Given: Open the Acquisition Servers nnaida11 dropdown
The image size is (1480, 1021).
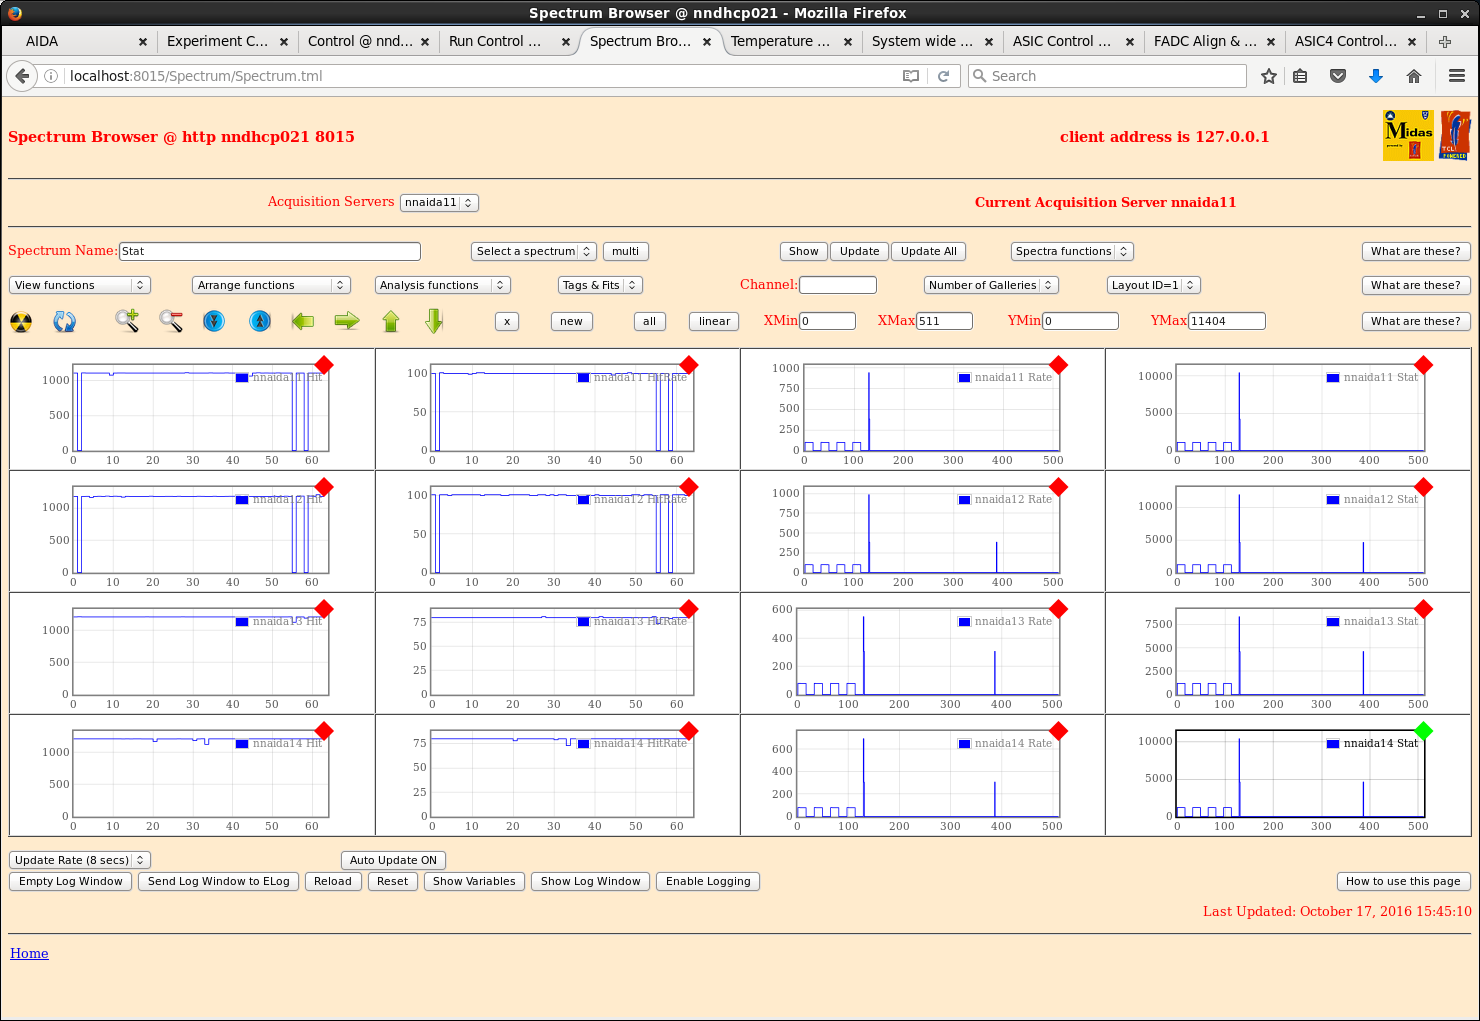Looking at the screenshot, I should tap(439, 203).
